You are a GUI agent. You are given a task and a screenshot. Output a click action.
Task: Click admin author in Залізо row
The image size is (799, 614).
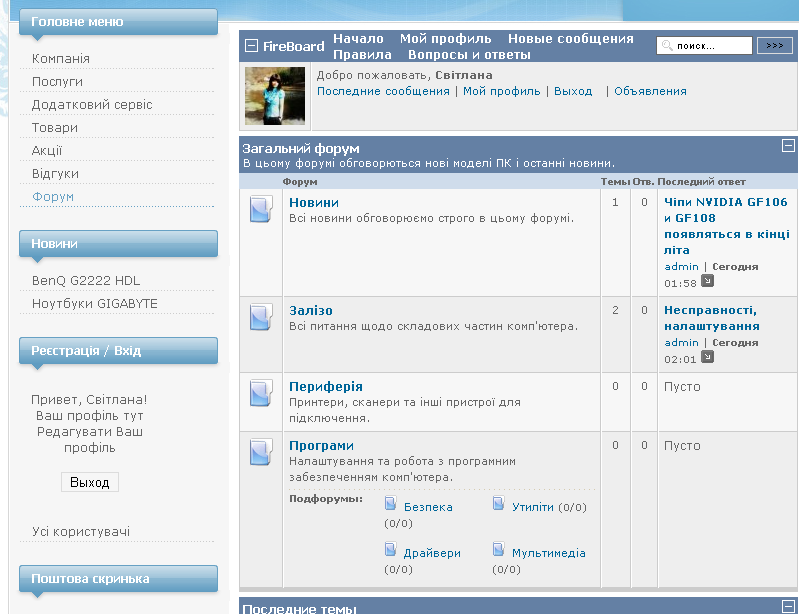tap(681, 342)
